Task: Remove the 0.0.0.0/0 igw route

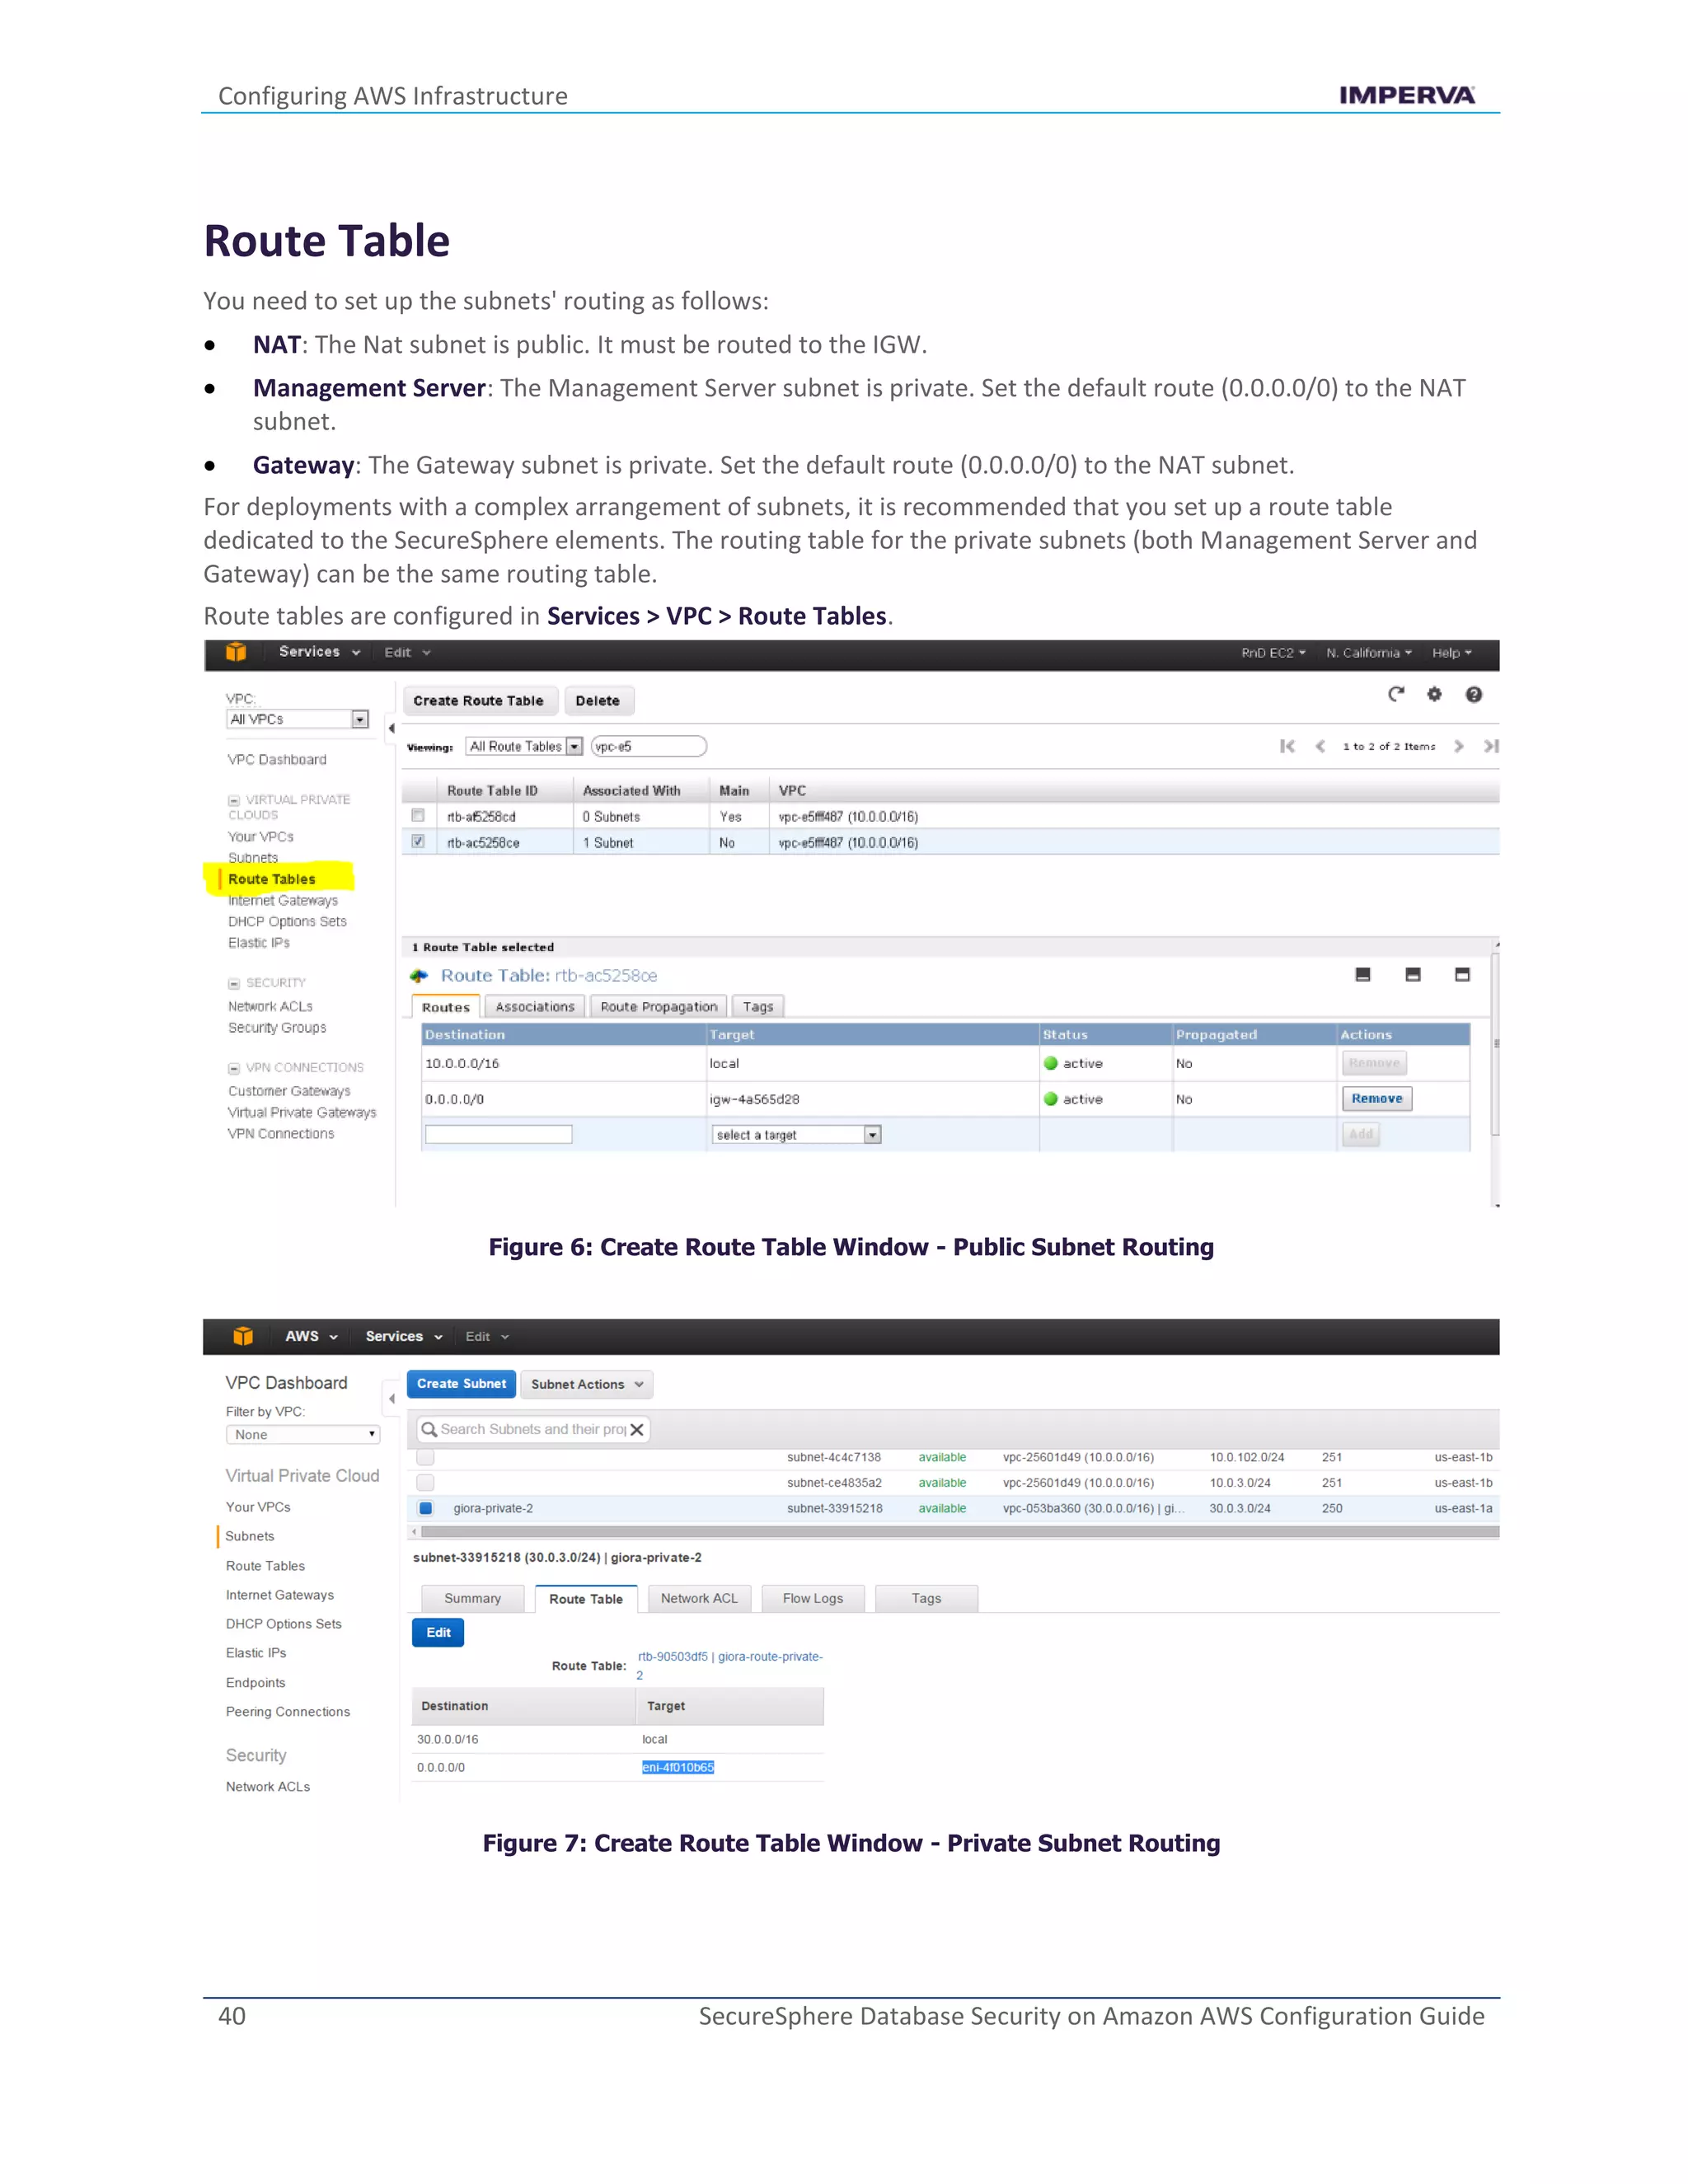Action: [x=1377, y=1099]
